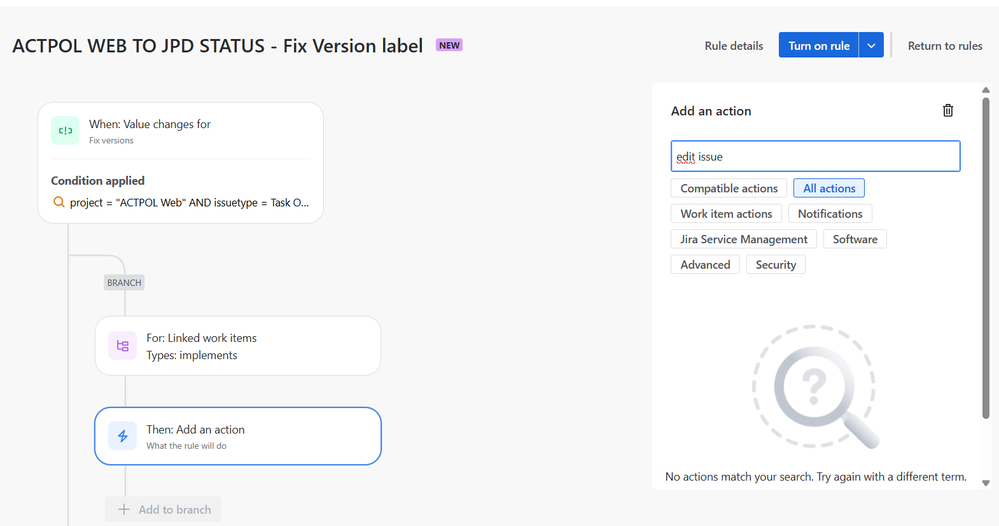Select the Jira Service Management category
Image resolution: width=999 pixels, height=526 pixels.
coord(744,239)
